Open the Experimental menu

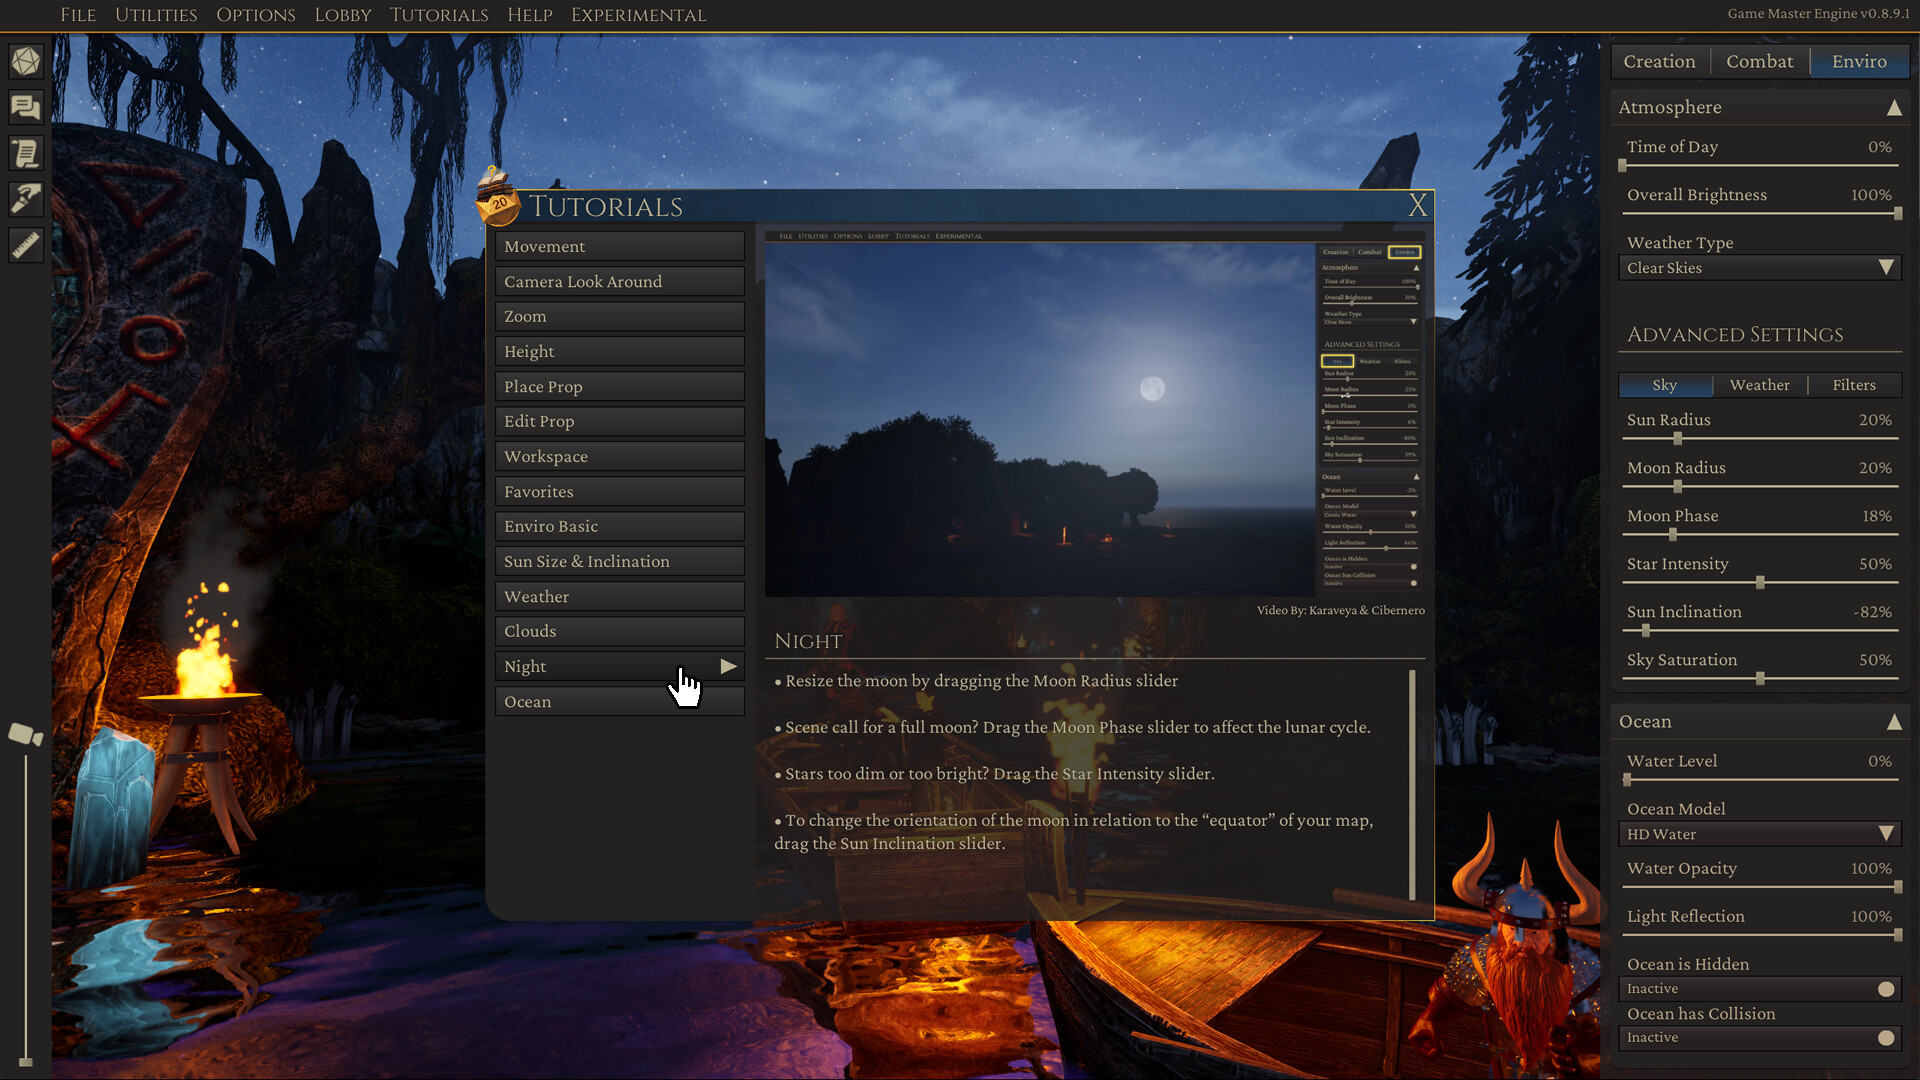point(638,15)
